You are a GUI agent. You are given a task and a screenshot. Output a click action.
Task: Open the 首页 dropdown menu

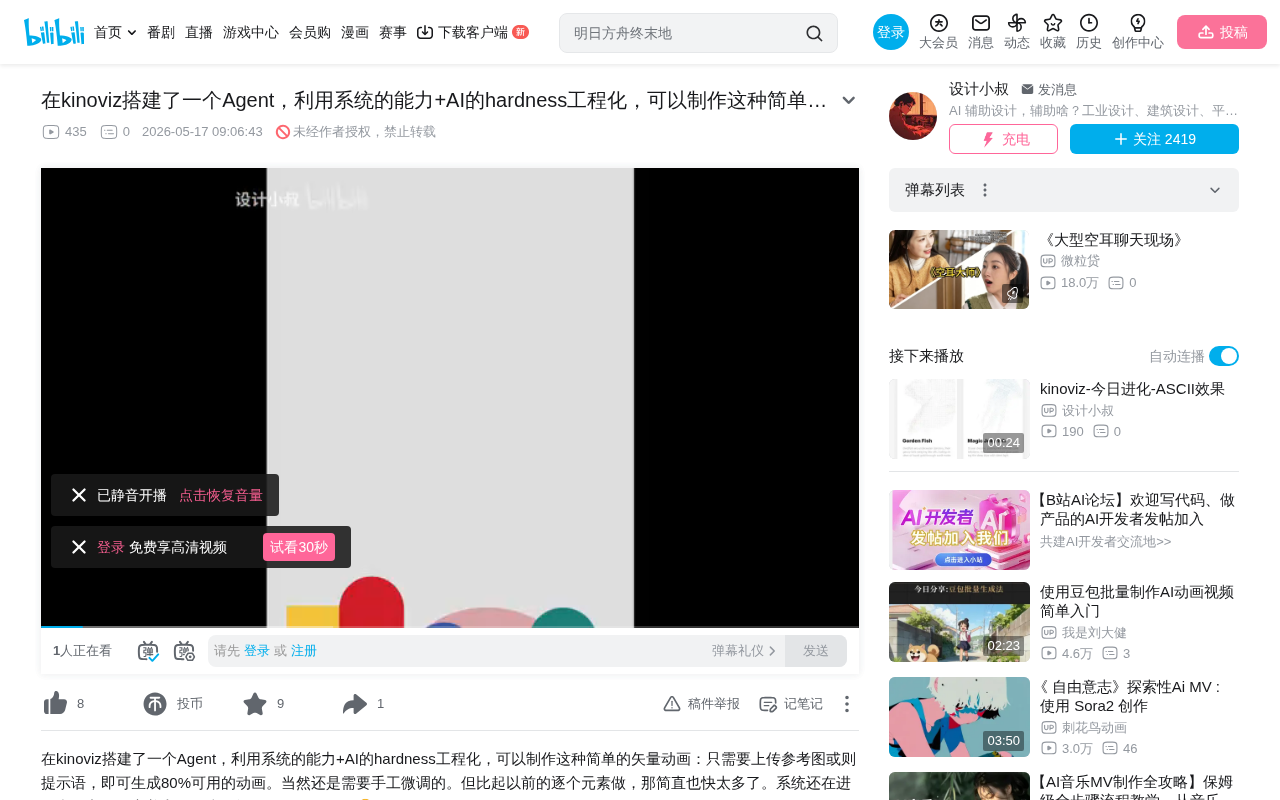[x=115, y=32]
